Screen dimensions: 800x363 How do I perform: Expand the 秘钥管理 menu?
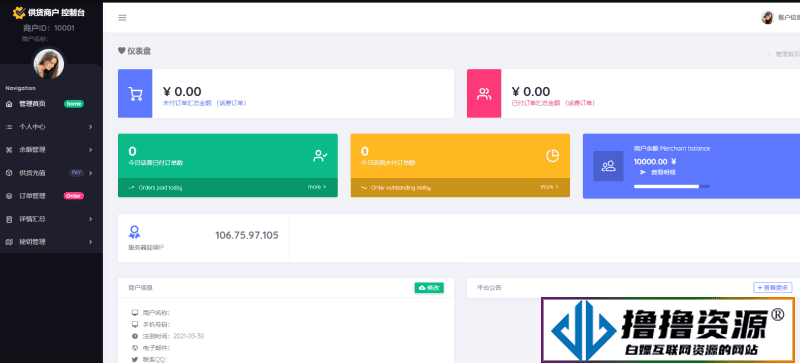[x=49, y=241]
